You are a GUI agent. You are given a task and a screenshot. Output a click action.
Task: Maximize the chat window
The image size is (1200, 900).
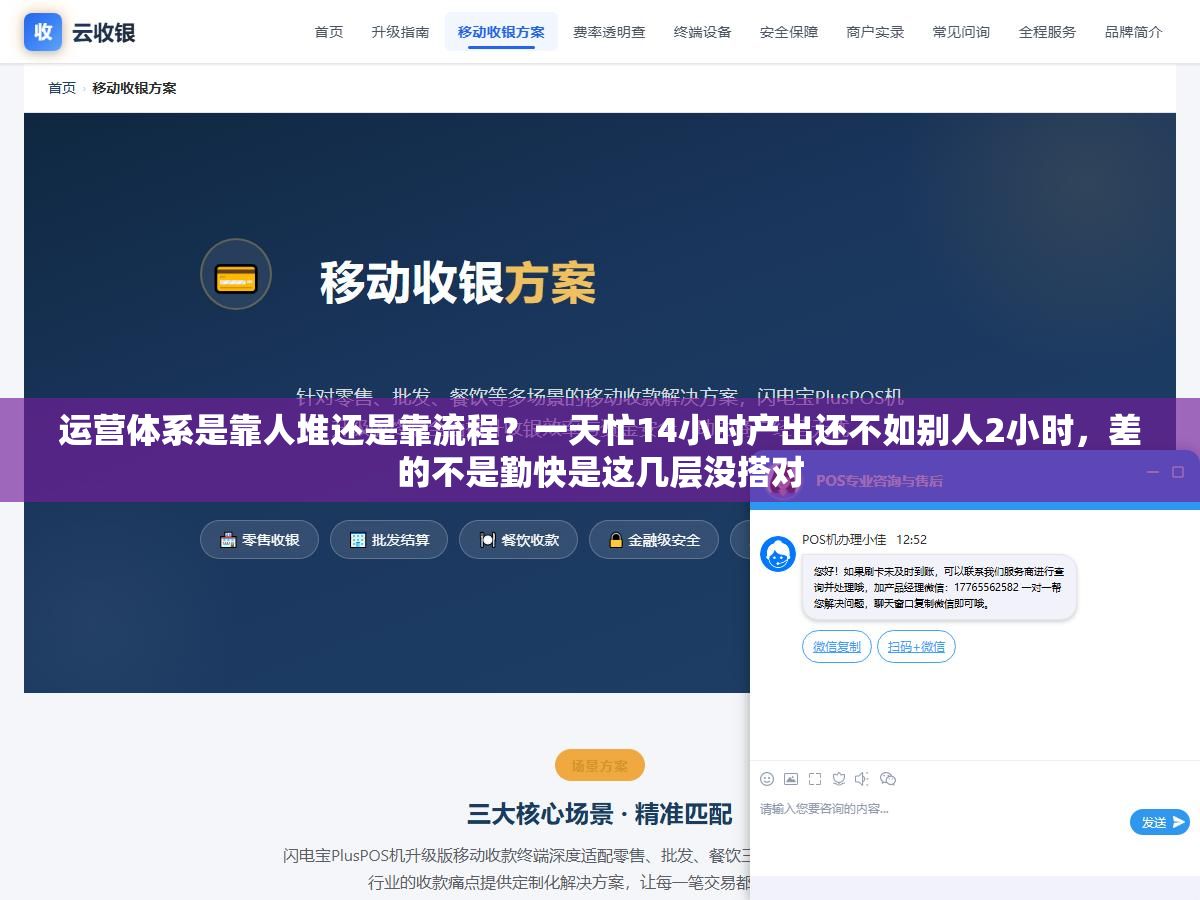click(1180, 472)
